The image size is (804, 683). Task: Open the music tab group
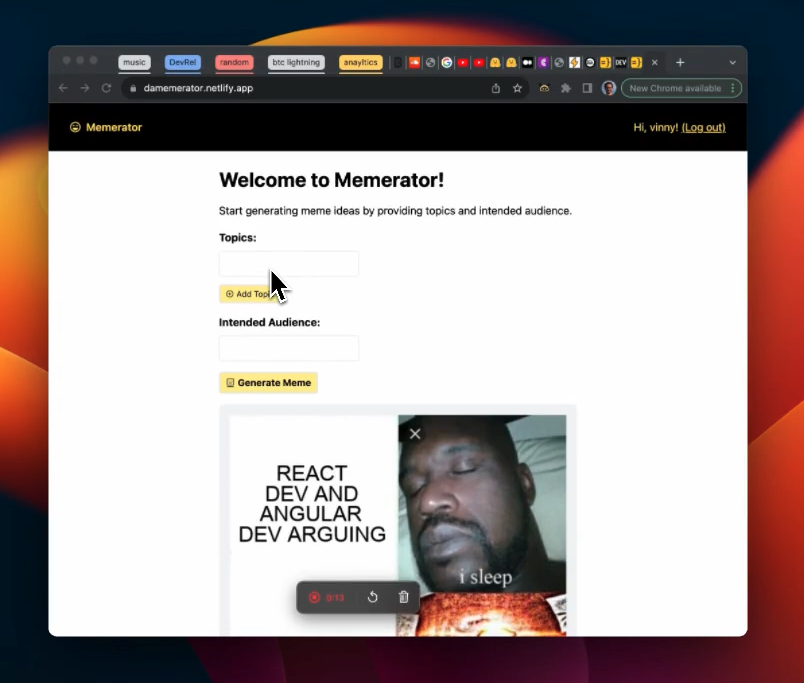pos(134,62)
